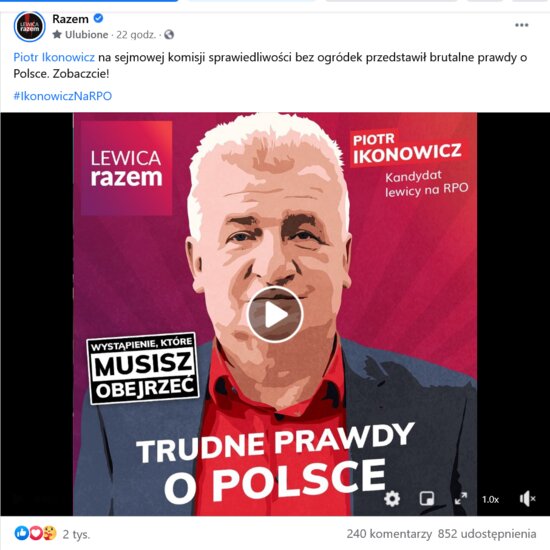This screenshot has width=550, height=550.
Task: Open Razem page profile picture
Action: [29, 27]
